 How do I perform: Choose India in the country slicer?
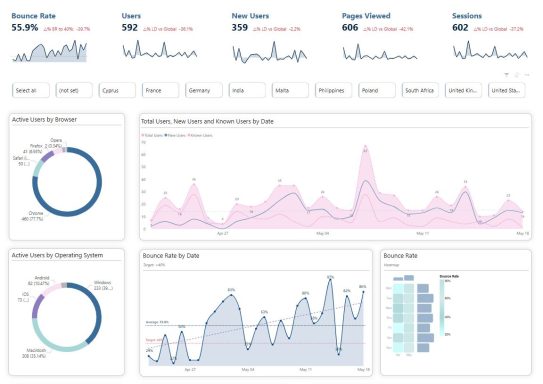(247, 90)
